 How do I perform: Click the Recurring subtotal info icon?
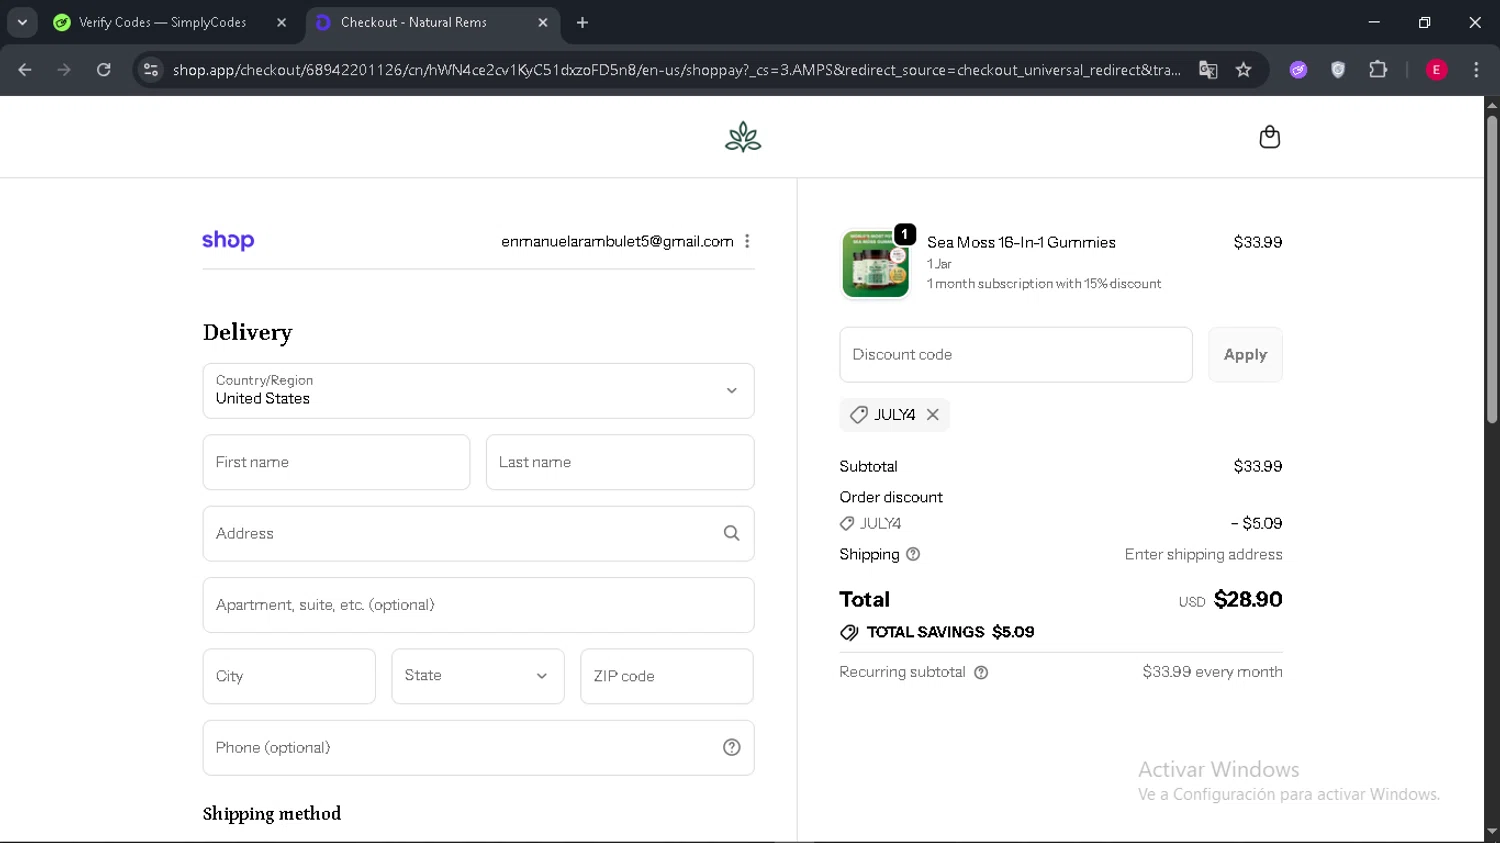tap(981, 673)
